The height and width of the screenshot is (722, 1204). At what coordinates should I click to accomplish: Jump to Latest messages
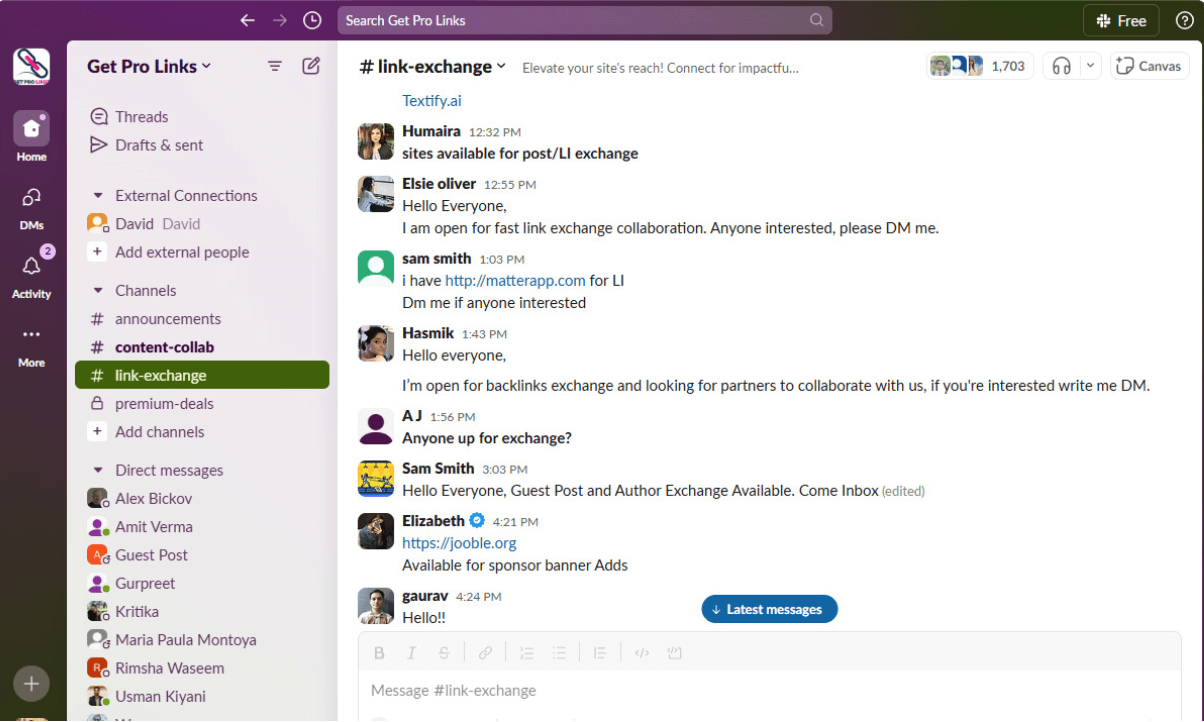coord(769,609)
